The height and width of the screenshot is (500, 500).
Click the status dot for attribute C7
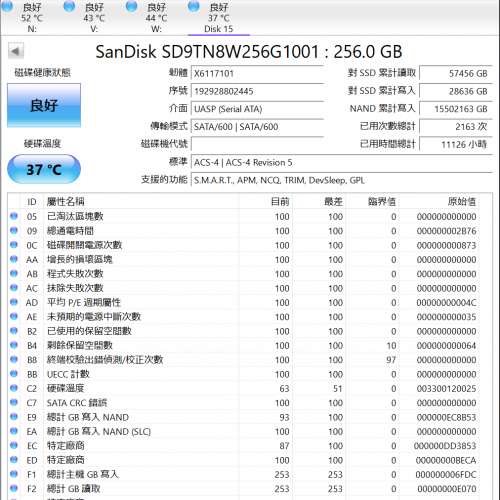pyautogui.click(x=14, y=402)
